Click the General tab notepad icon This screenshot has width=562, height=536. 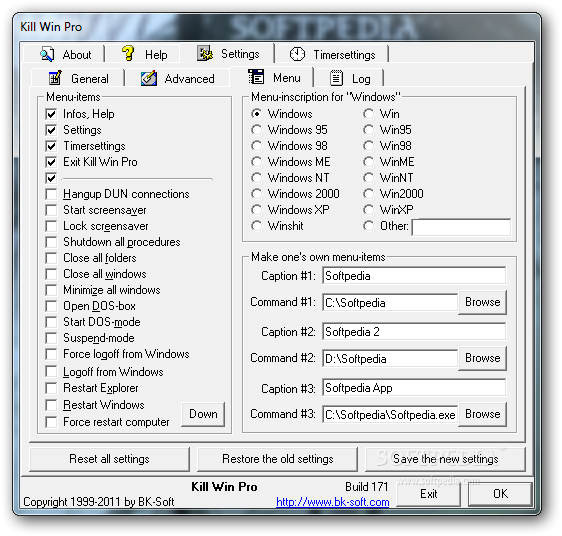(55, 78)
